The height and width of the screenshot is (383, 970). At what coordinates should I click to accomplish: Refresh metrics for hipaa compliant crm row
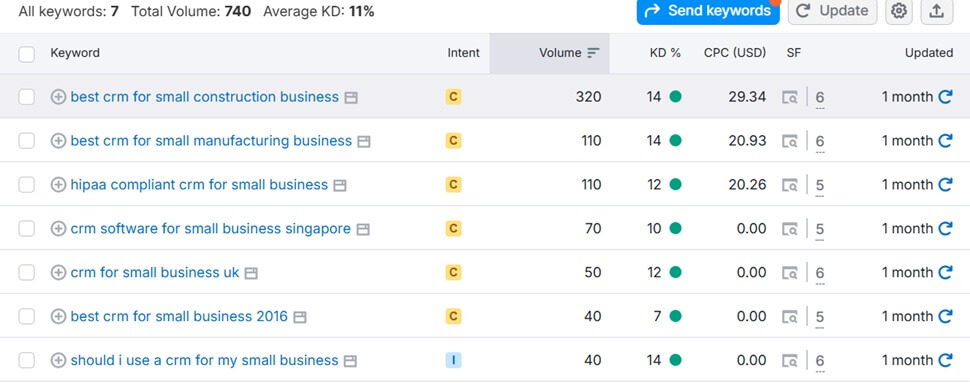coord(945,185)
